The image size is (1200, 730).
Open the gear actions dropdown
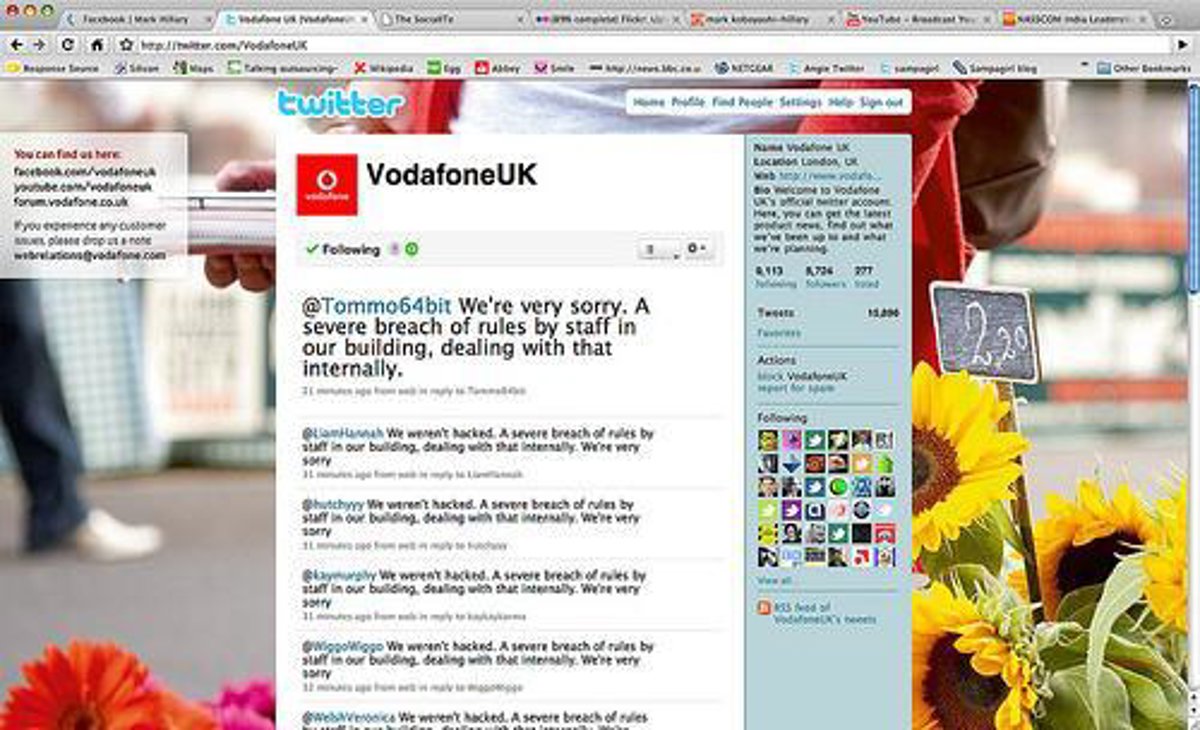pos(698,248)
